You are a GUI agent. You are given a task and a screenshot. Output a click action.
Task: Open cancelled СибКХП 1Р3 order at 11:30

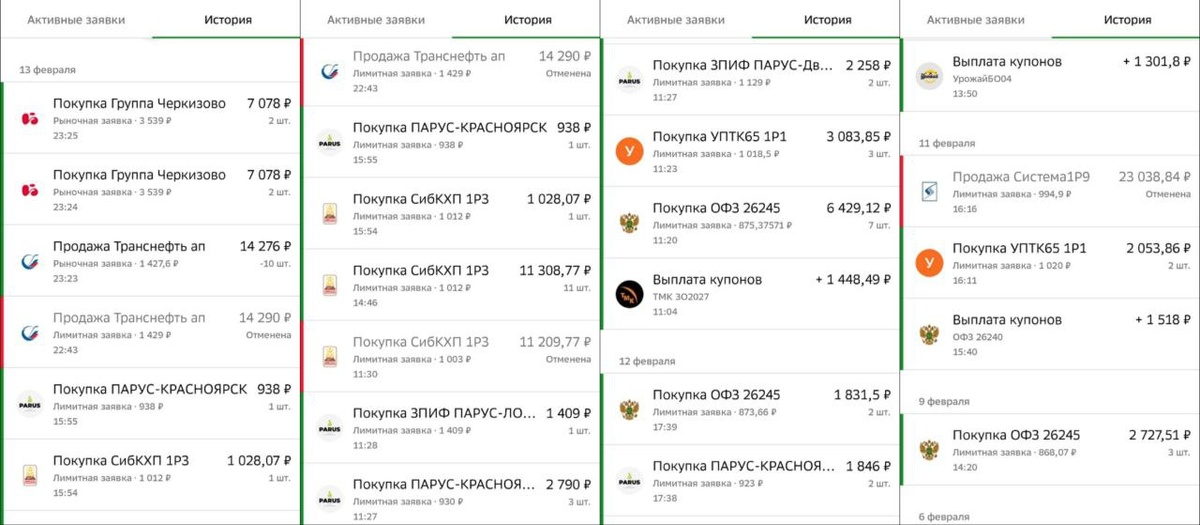point(451,356)
